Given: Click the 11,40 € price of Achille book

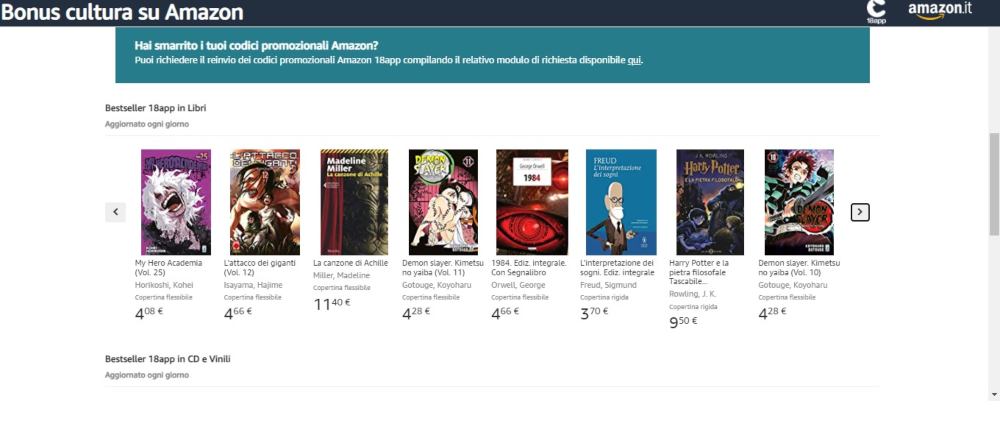Looking at the screenshot, I should coord(332,304).
